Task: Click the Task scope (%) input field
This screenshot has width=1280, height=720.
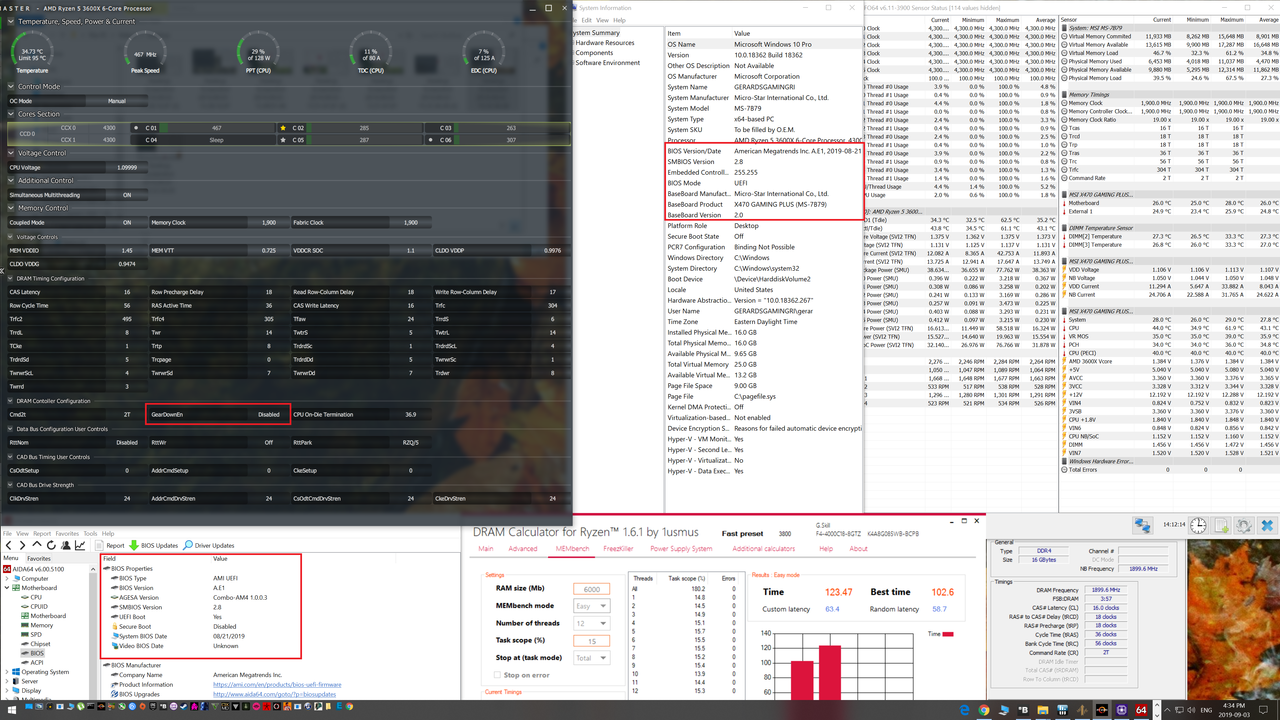Action: (591, 641)
